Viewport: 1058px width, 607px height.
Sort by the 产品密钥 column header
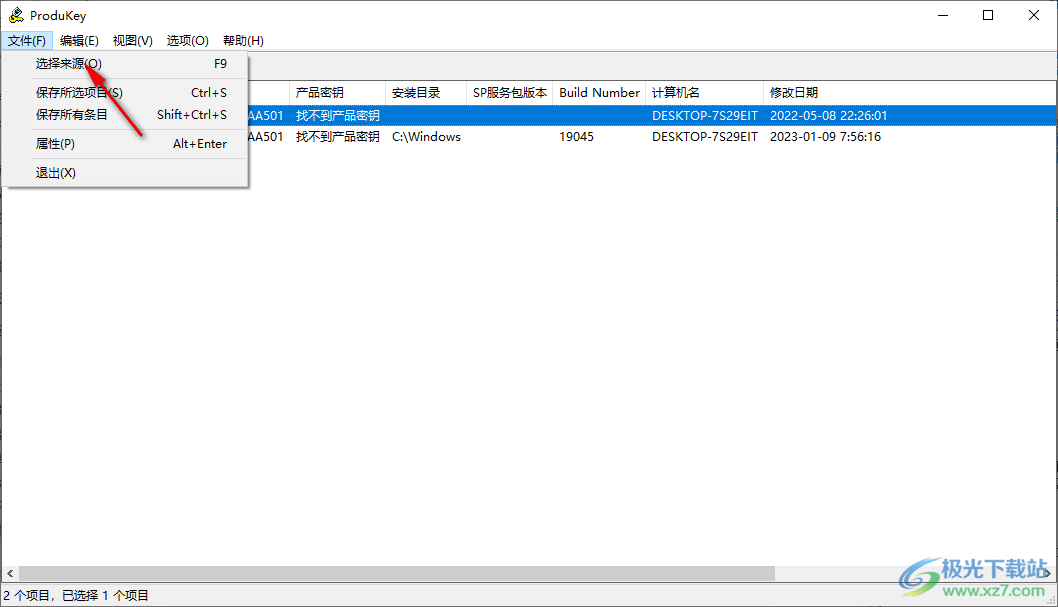337,92
